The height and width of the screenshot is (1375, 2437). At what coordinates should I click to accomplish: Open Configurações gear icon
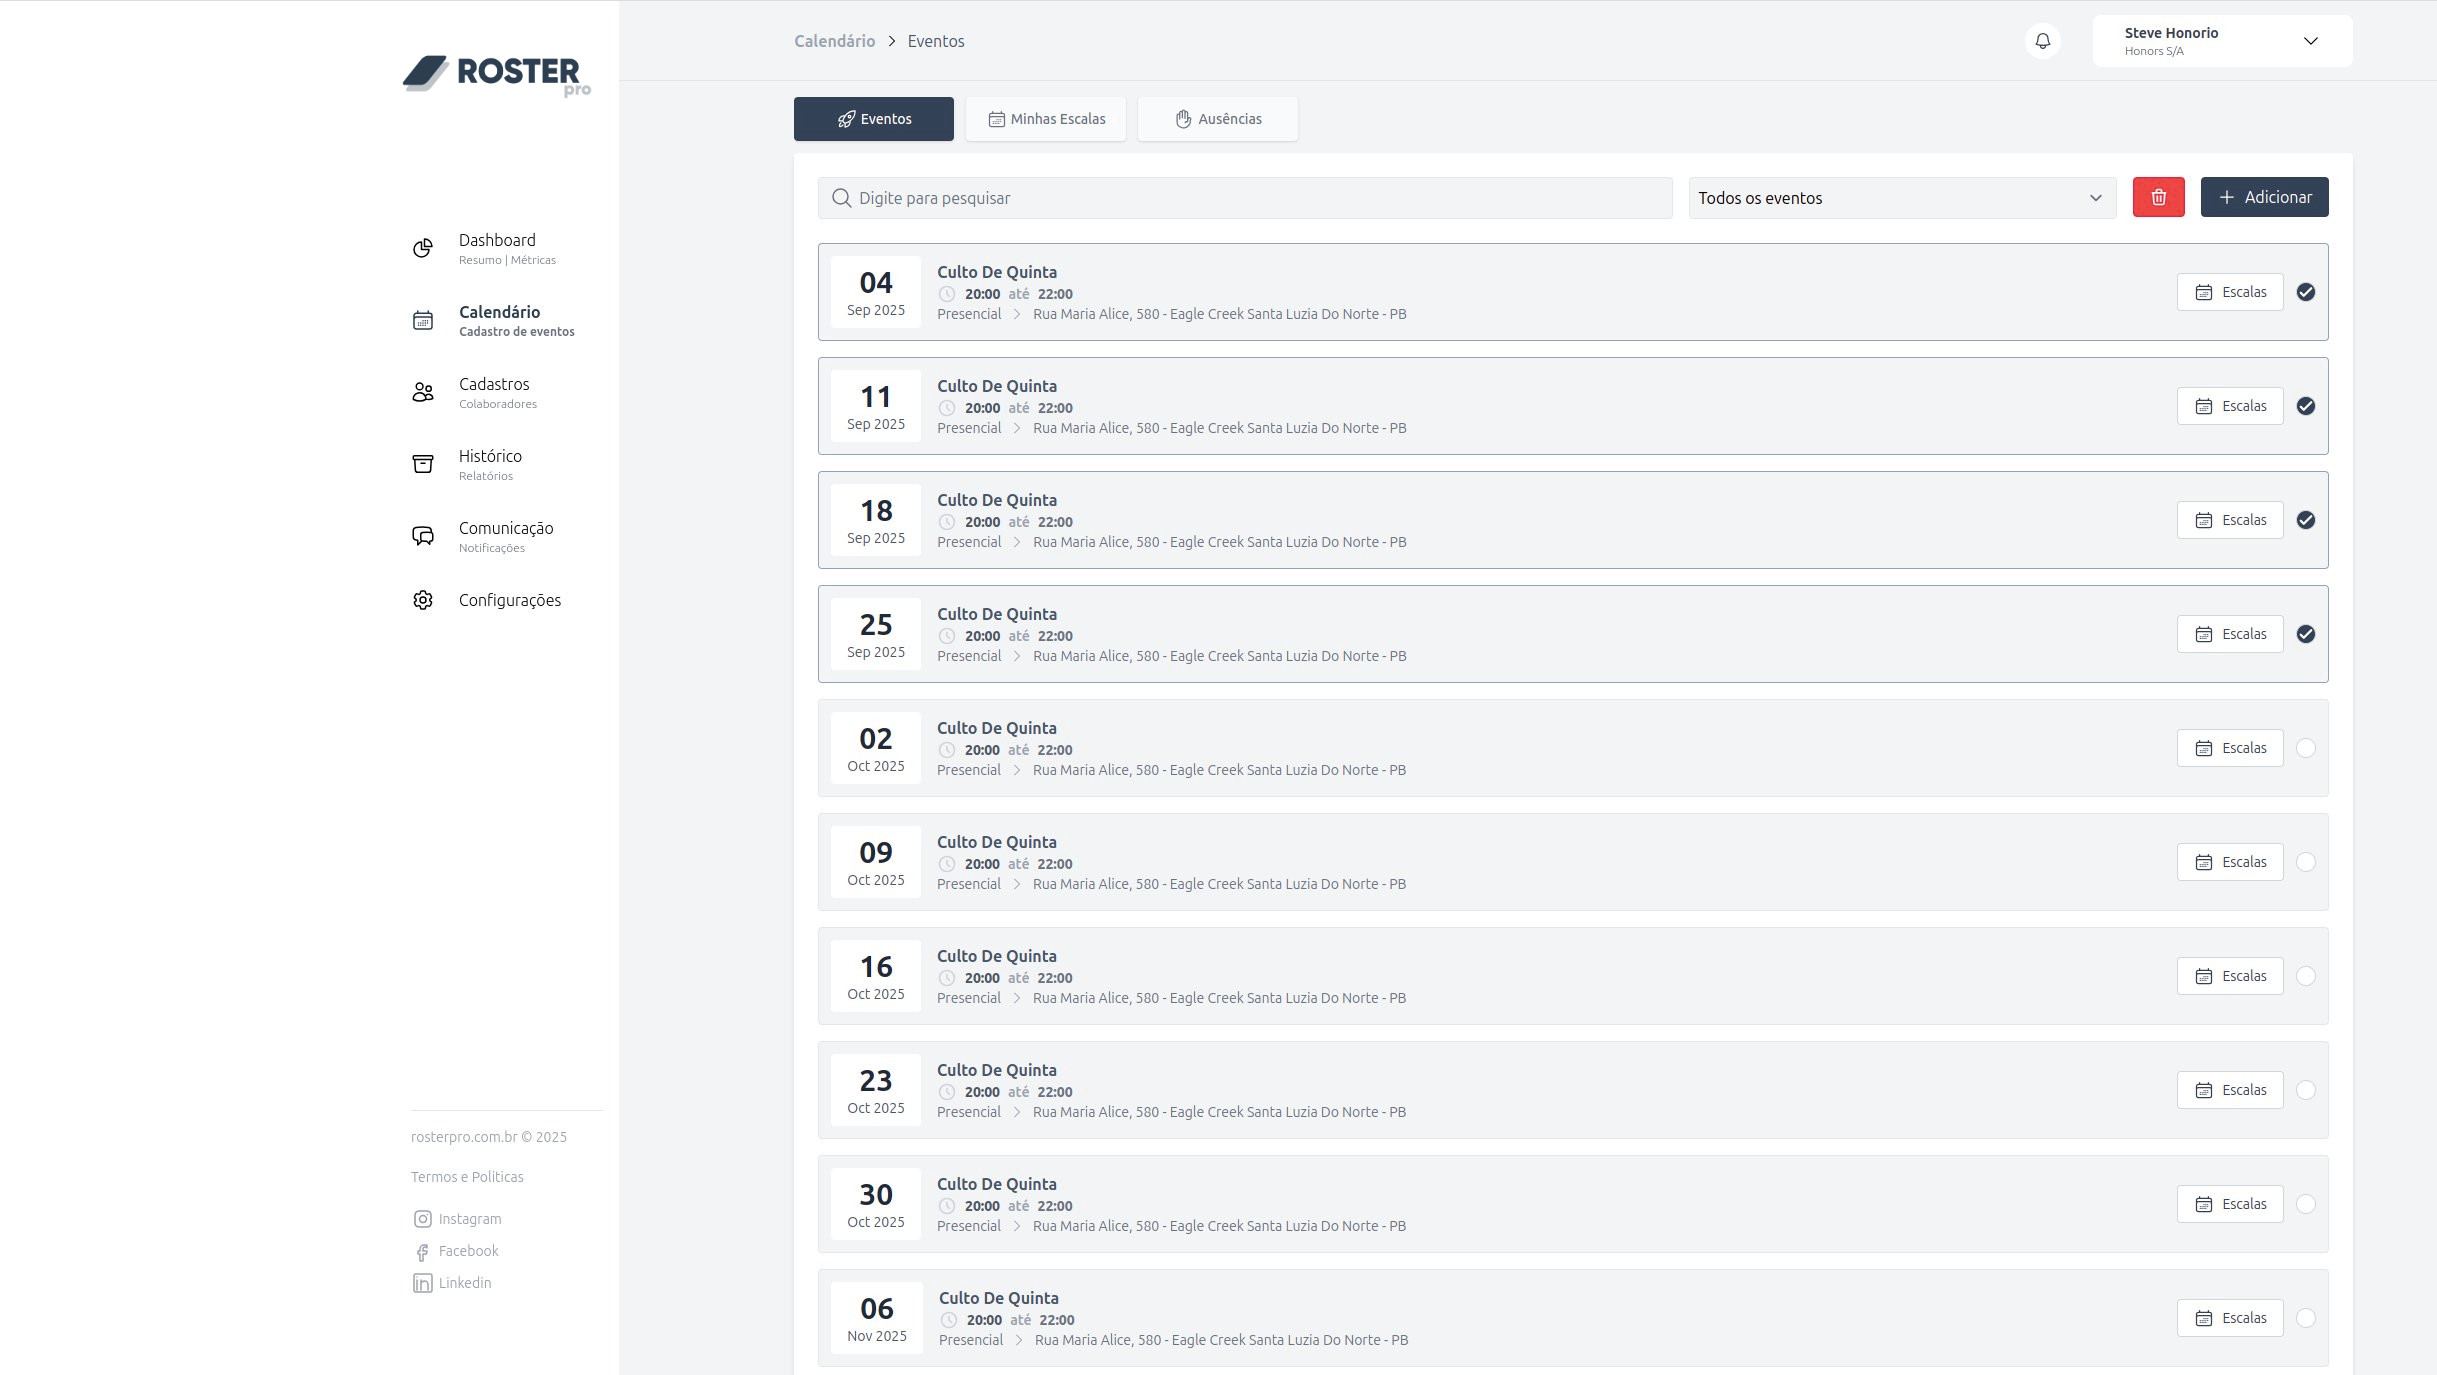423,600
